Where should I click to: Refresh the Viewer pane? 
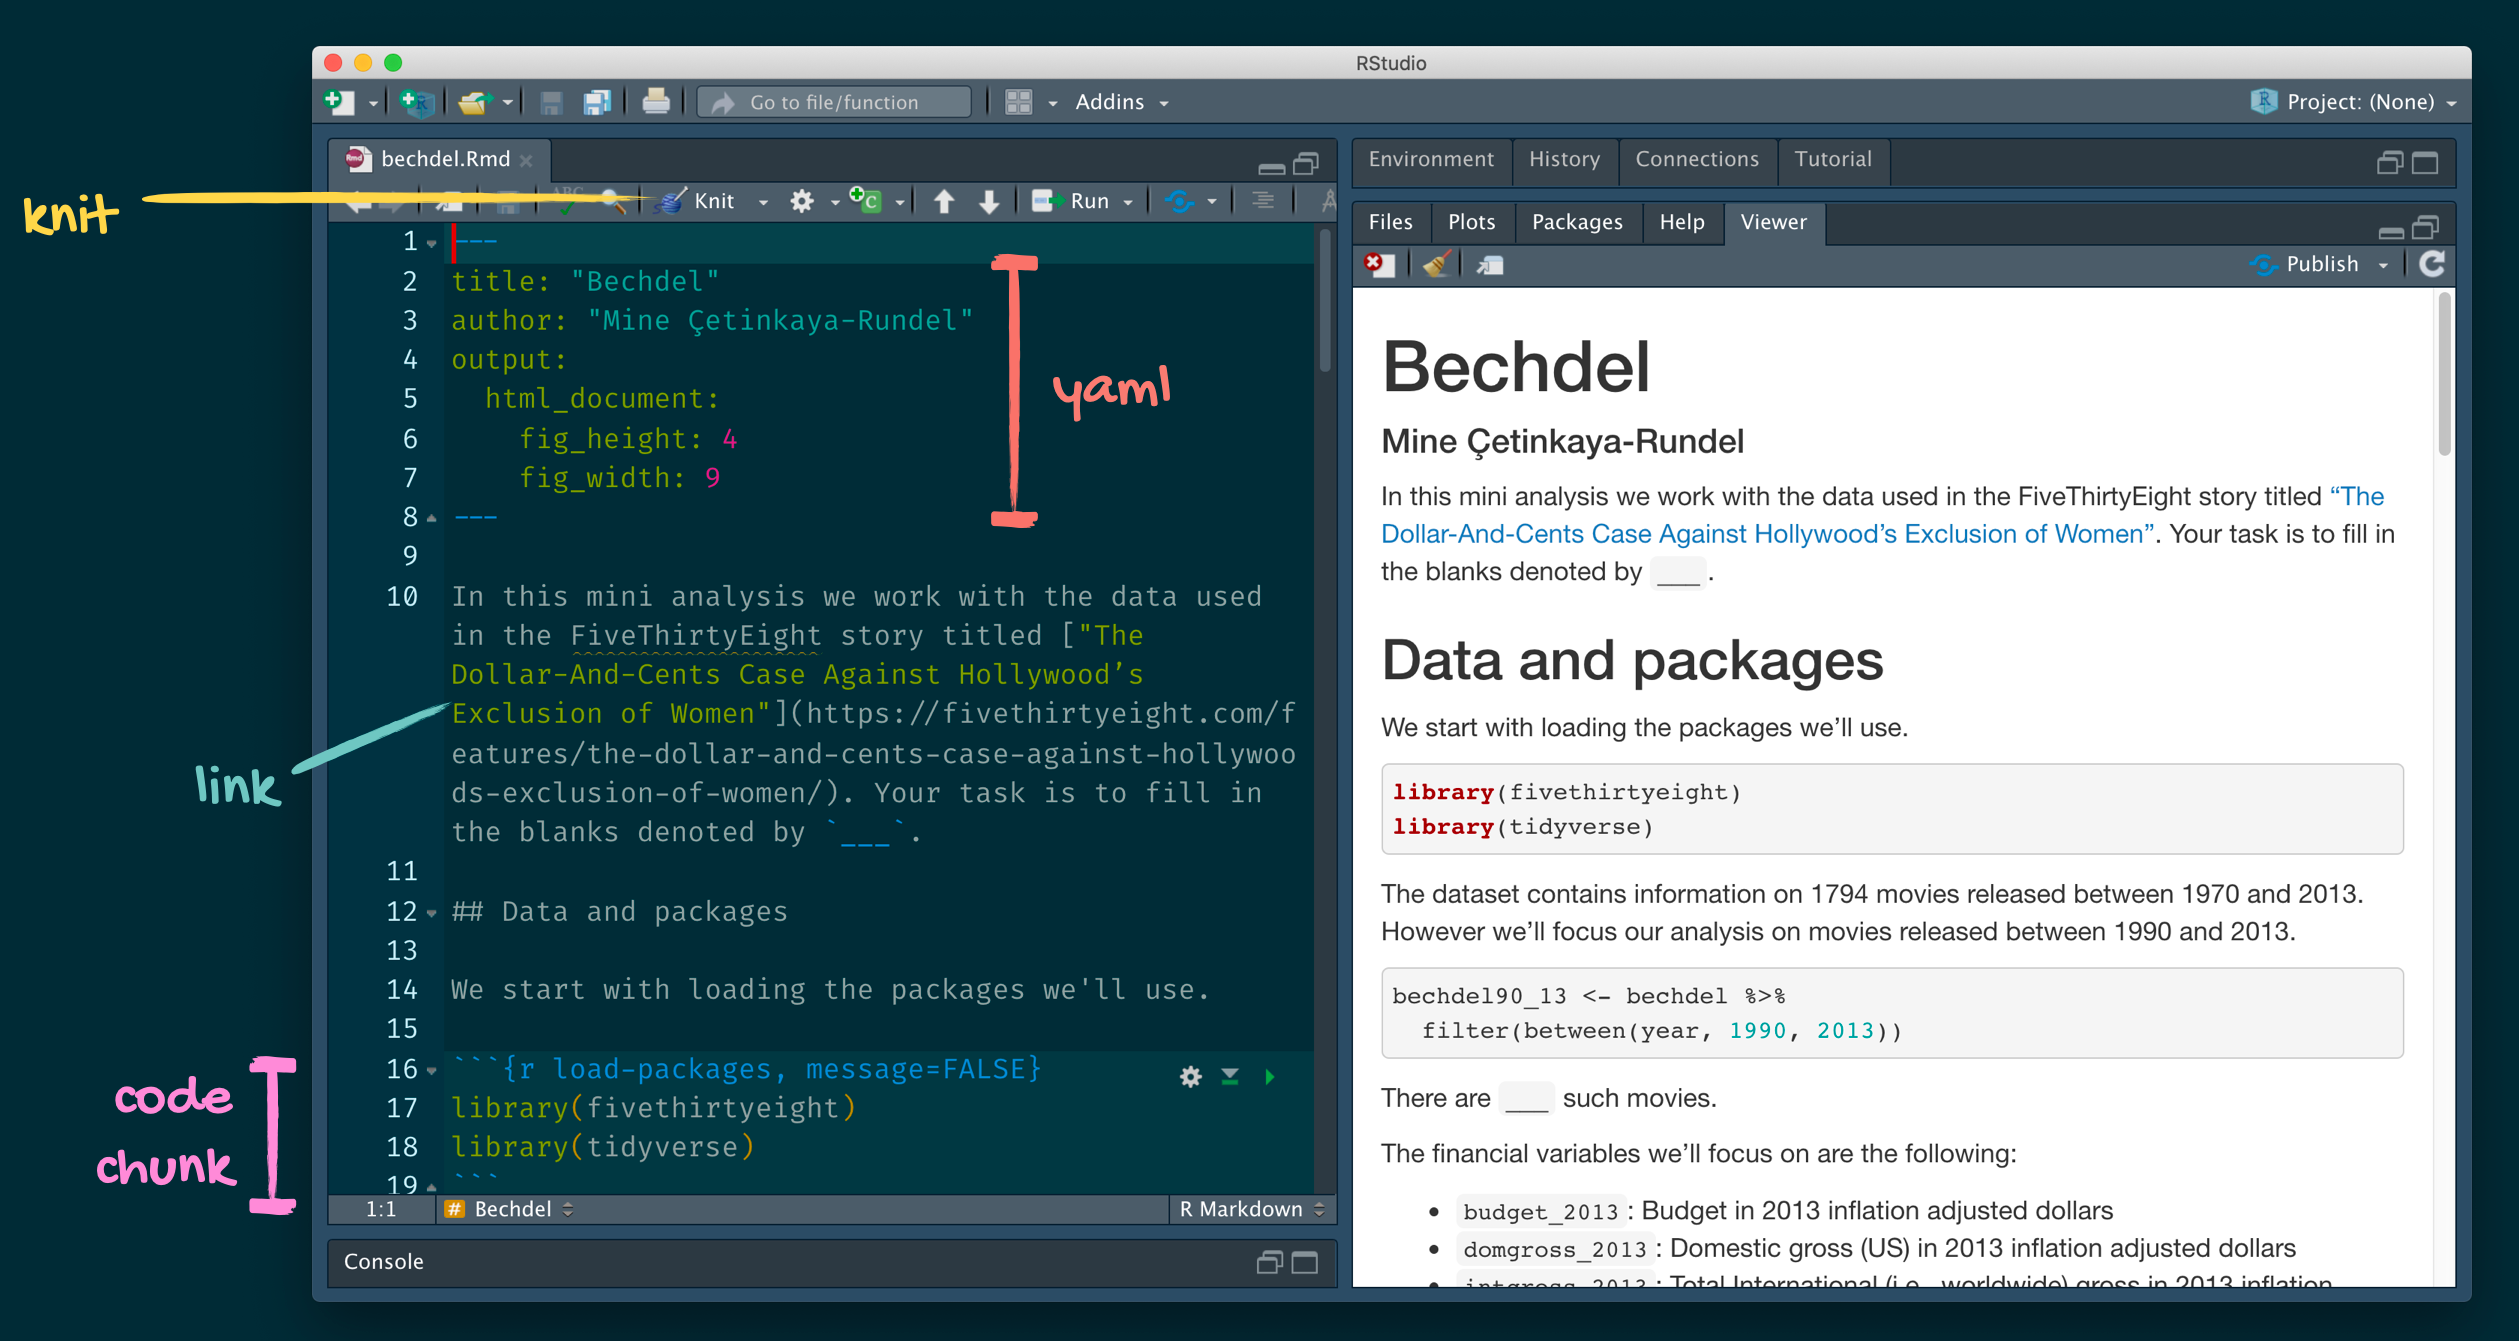pyautogui.click(x=2432, y=265)
